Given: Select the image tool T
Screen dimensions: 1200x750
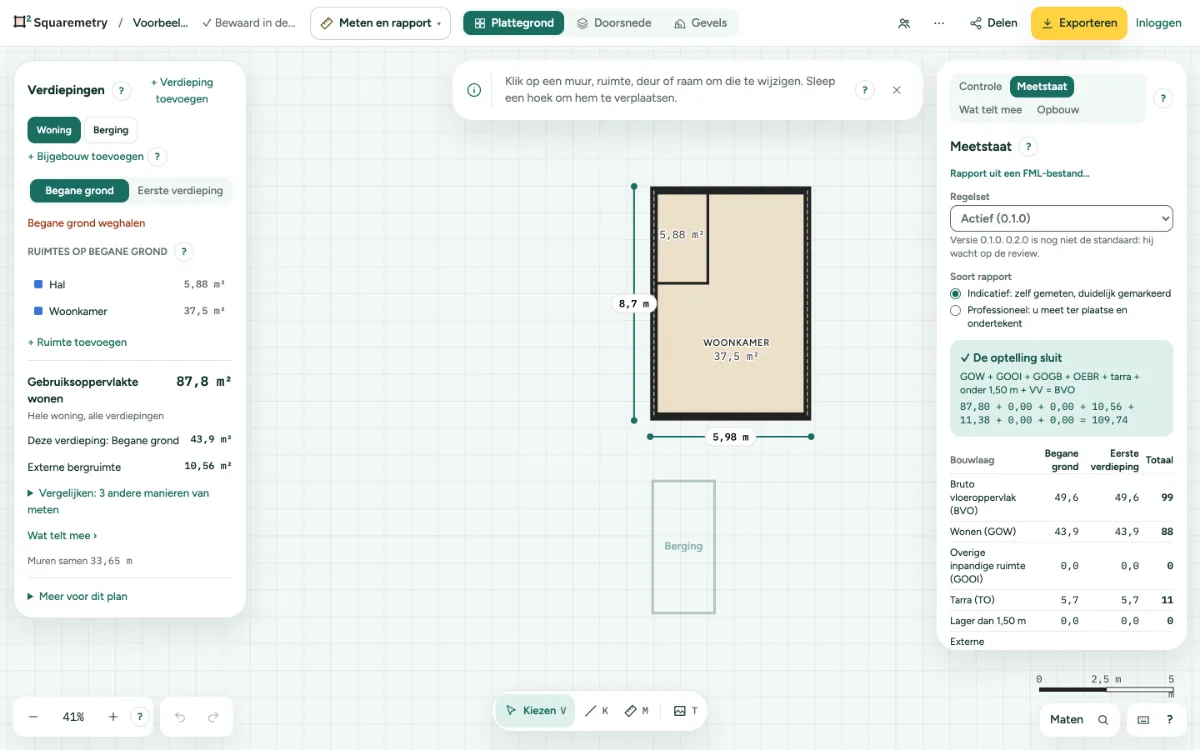Looking at the screenshot, I should point(686,711).
